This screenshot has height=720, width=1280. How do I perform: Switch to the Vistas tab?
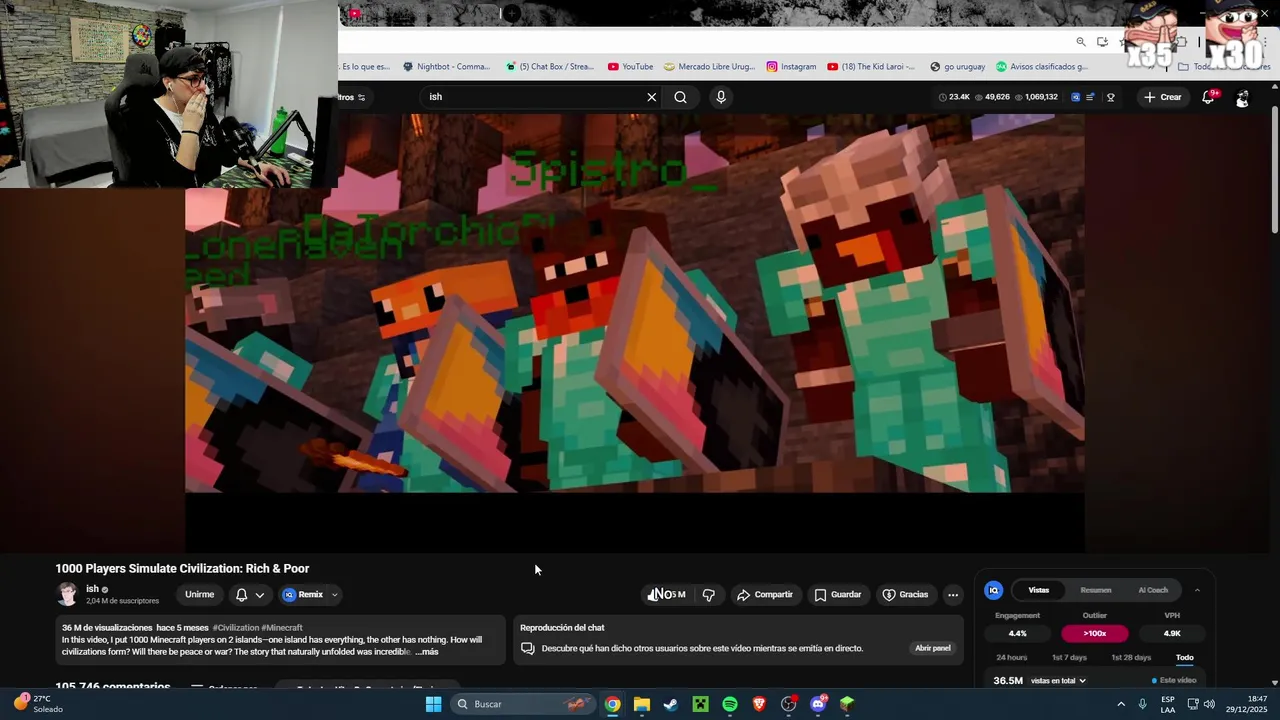tap(1039, 590)
